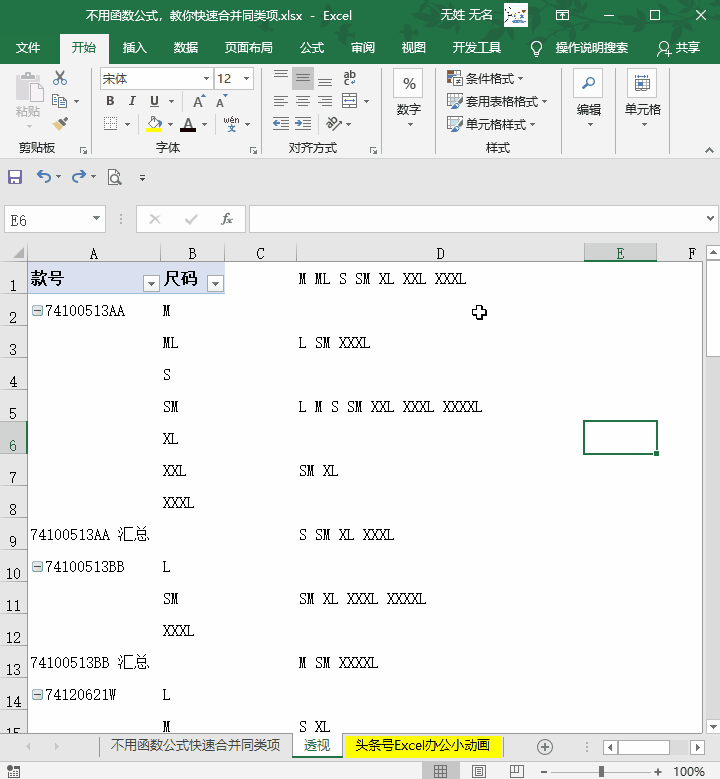Switch to the 公式 tab
Viewport: 720px width, 779px height.
pyautogui.click(x=312, y=48)
